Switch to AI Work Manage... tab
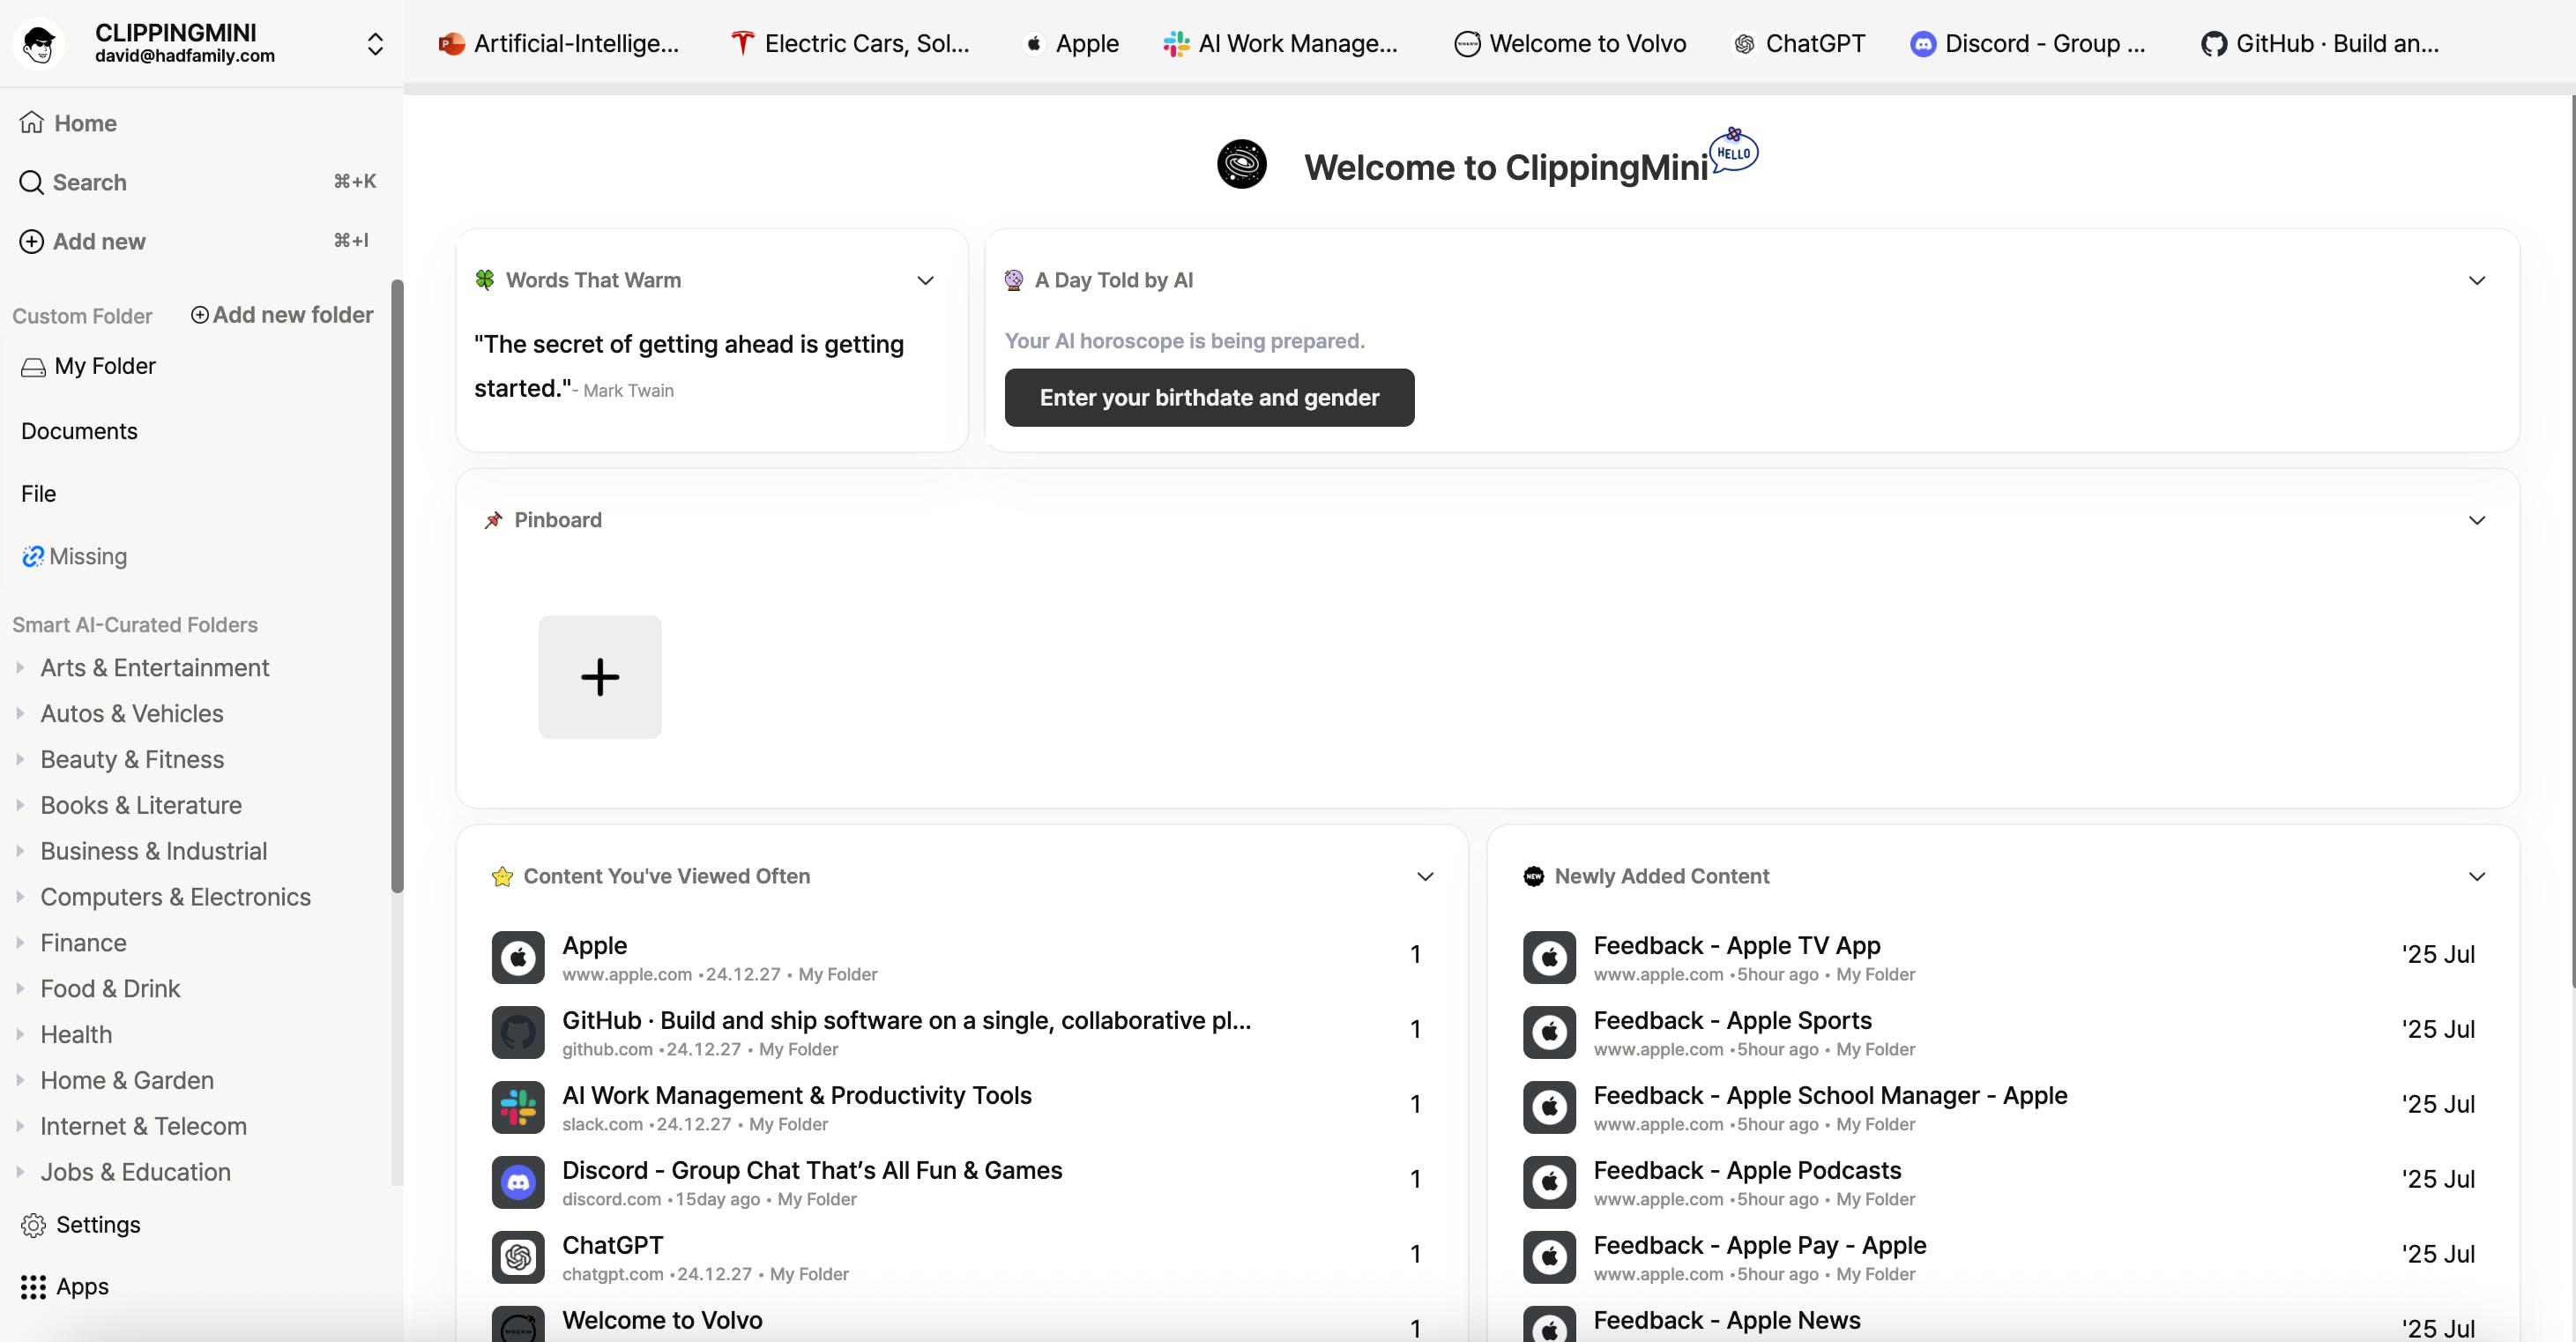Screen dimensions: 2576x1342 tap(1281, 43)
